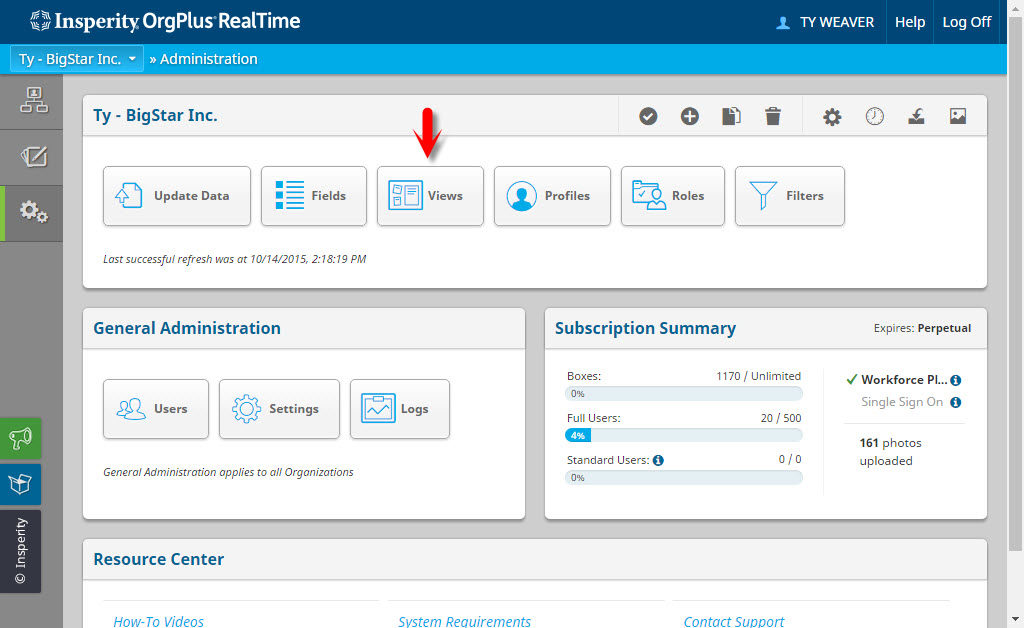
Task: Click the '161 photos uploaded' text
Action: (x=890, y=452)
